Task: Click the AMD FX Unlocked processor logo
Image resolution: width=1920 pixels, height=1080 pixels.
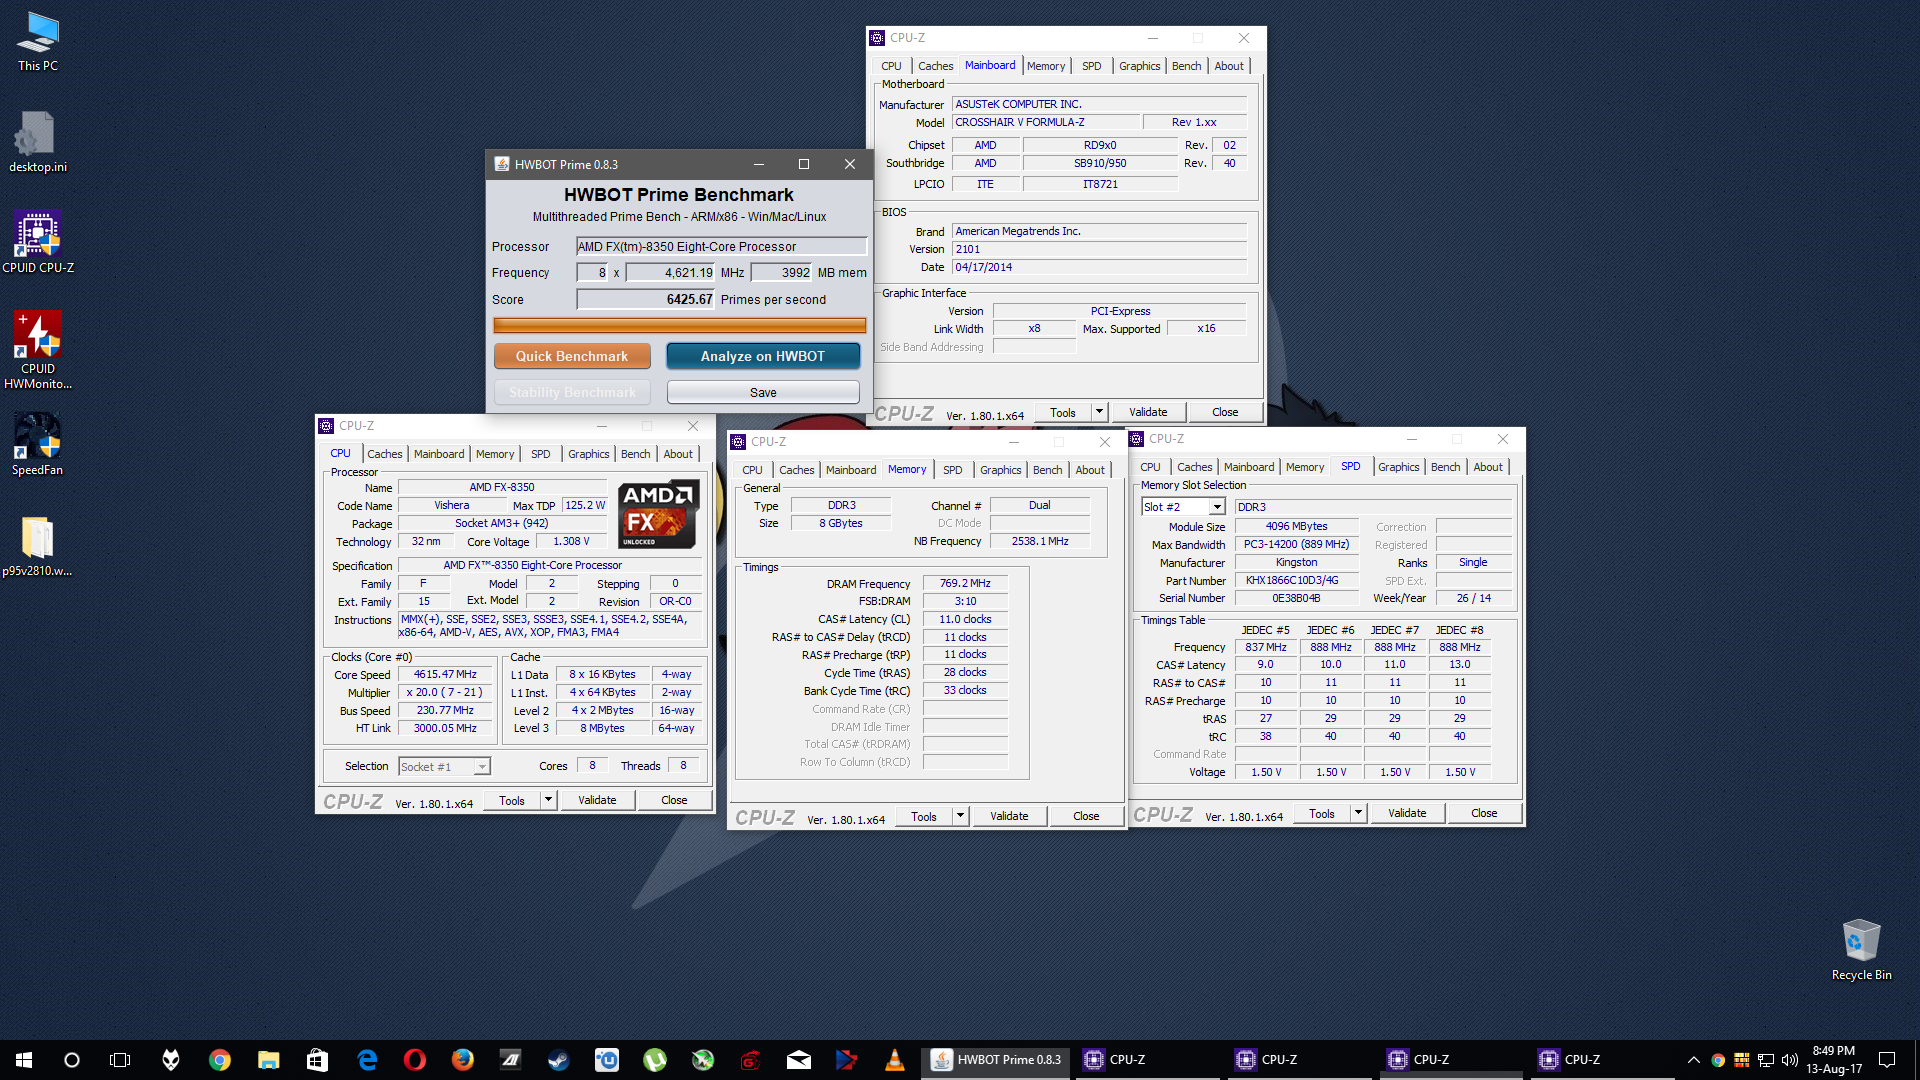Action: pyautogui.click(x=657, y=515)
